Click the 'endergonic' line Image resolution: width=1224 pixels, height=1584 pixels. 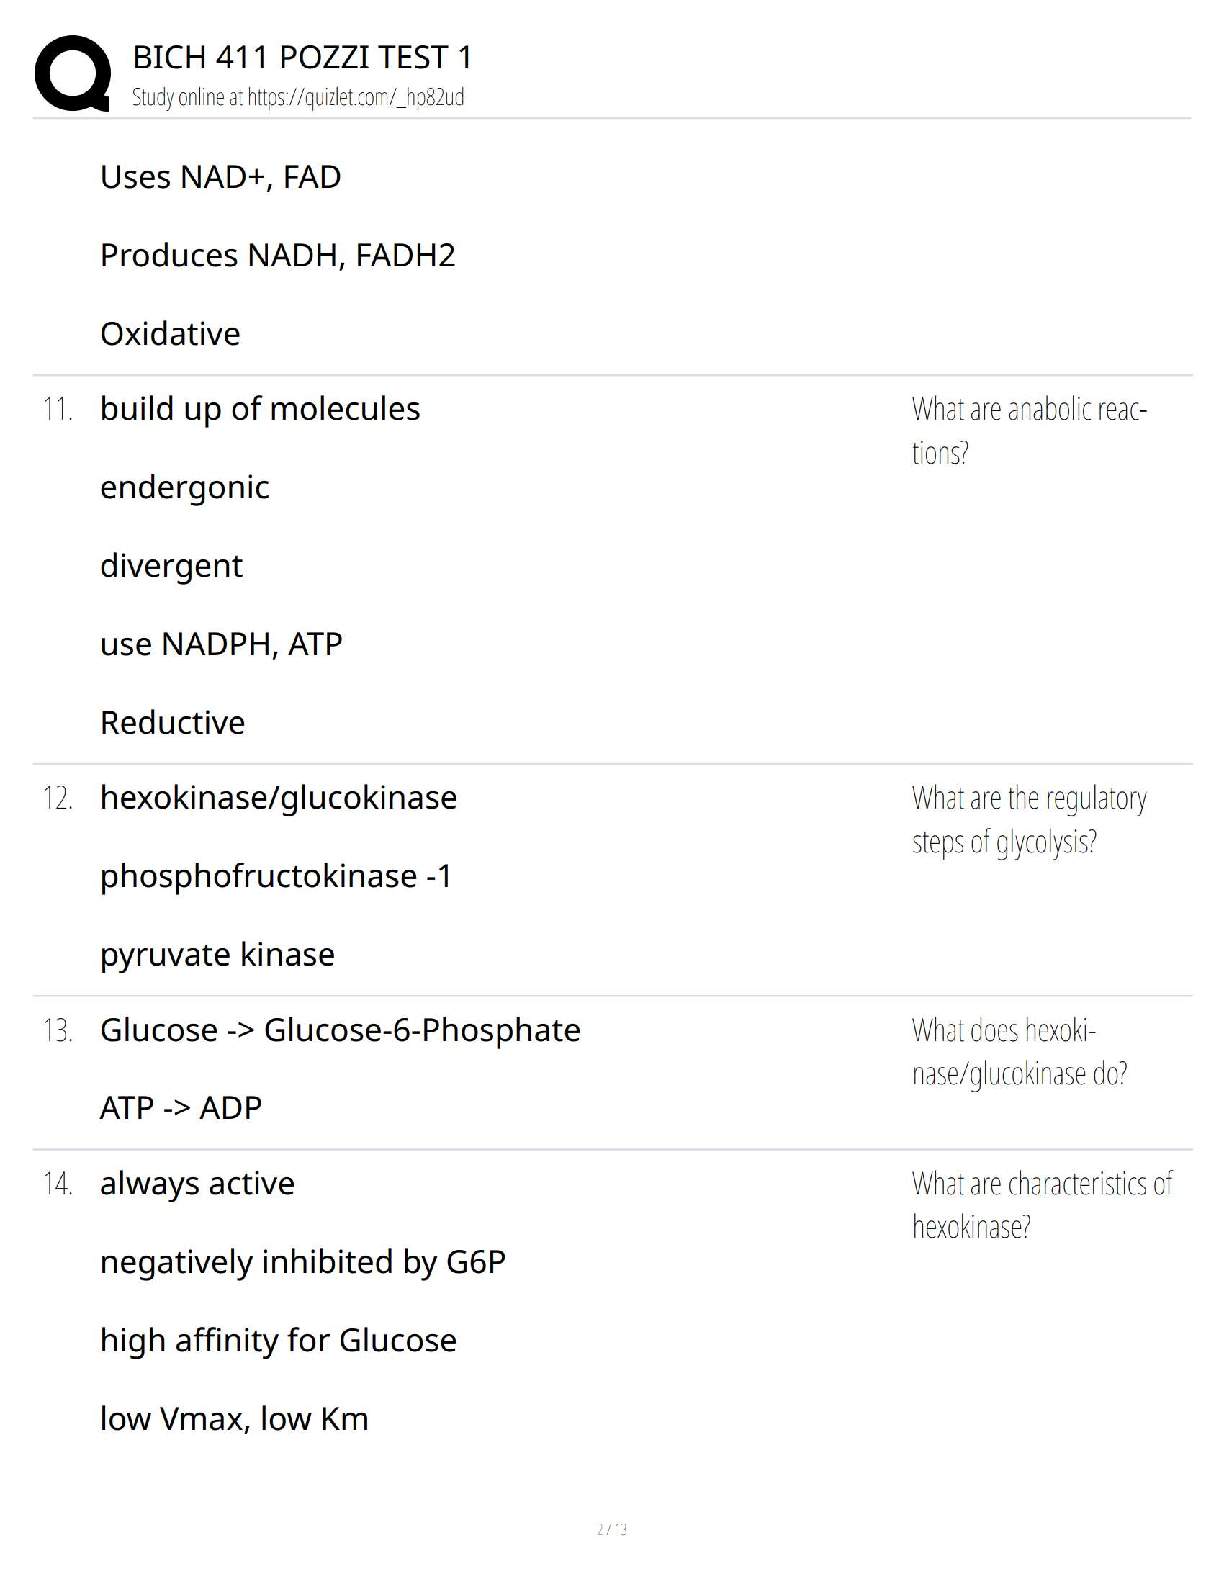[185, 488]
